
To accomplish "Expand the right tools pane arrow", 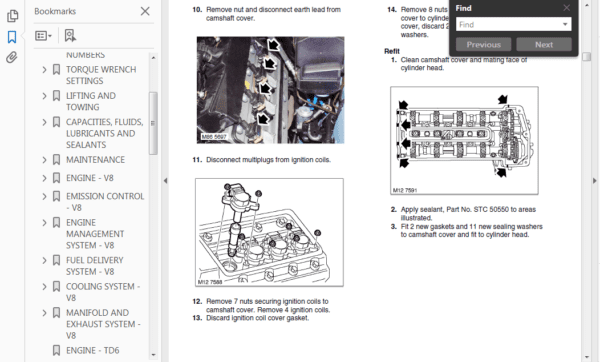I will tap(595, 181).
